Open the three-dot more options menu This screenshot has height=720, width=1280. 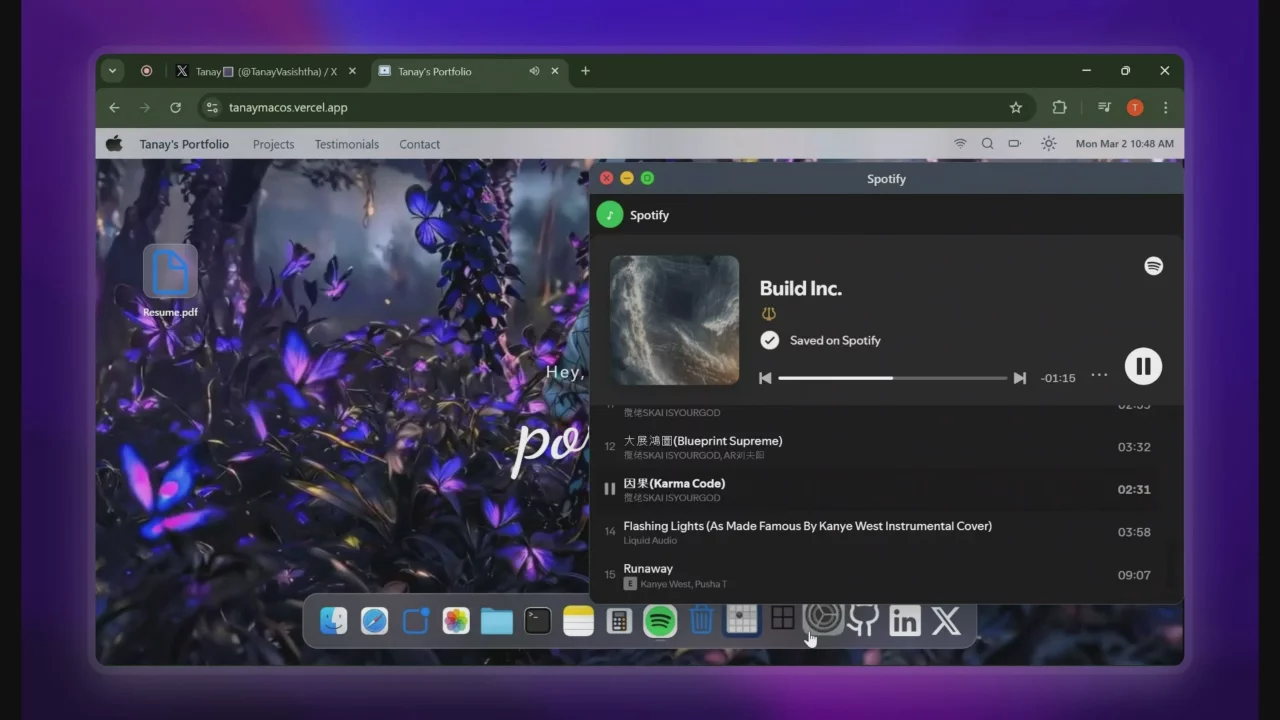(1099, 375)
